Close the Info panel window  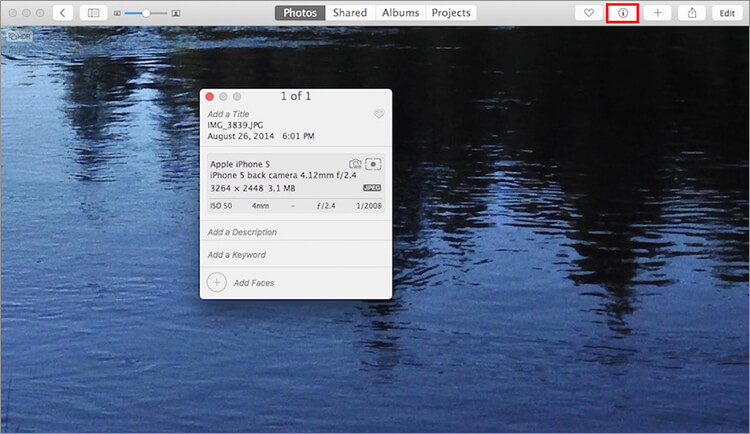[x=210, y=97]
